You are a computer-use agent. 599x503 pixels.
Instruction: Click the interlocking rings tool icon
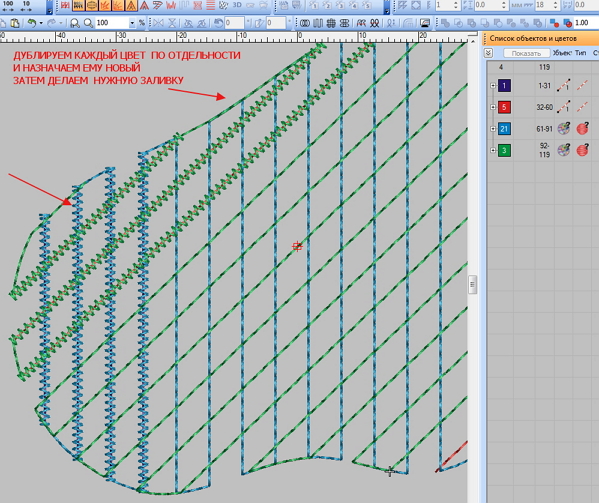304,23
